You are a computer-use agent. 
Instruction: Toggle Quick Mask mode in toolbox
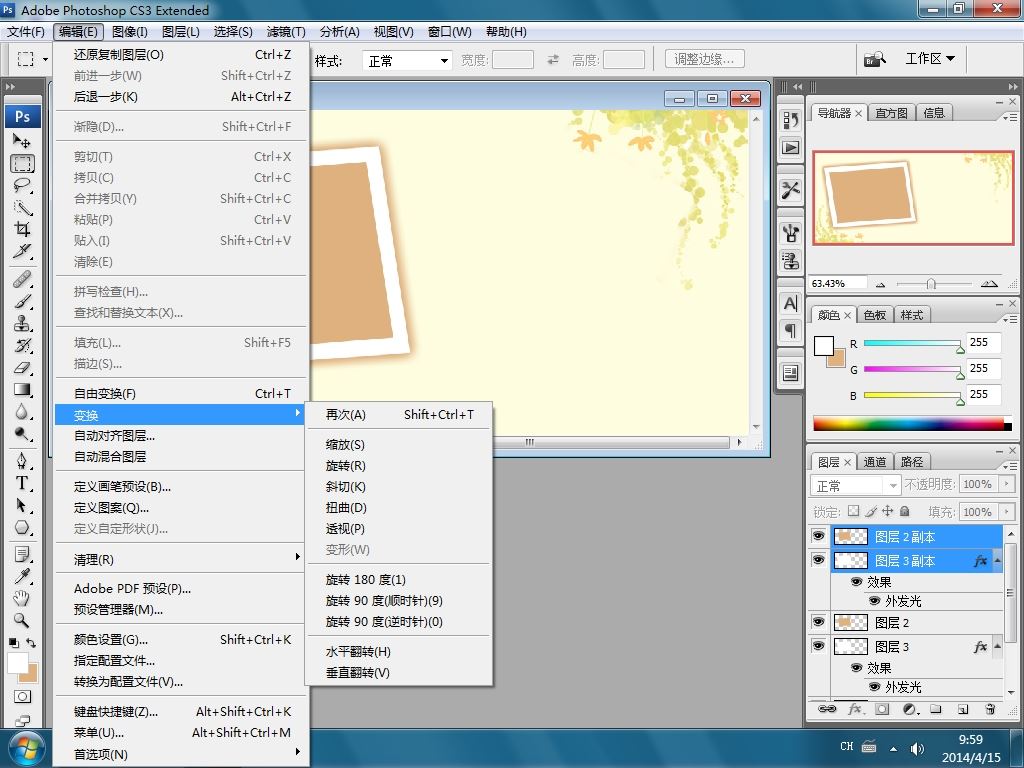tap(22, 696)
